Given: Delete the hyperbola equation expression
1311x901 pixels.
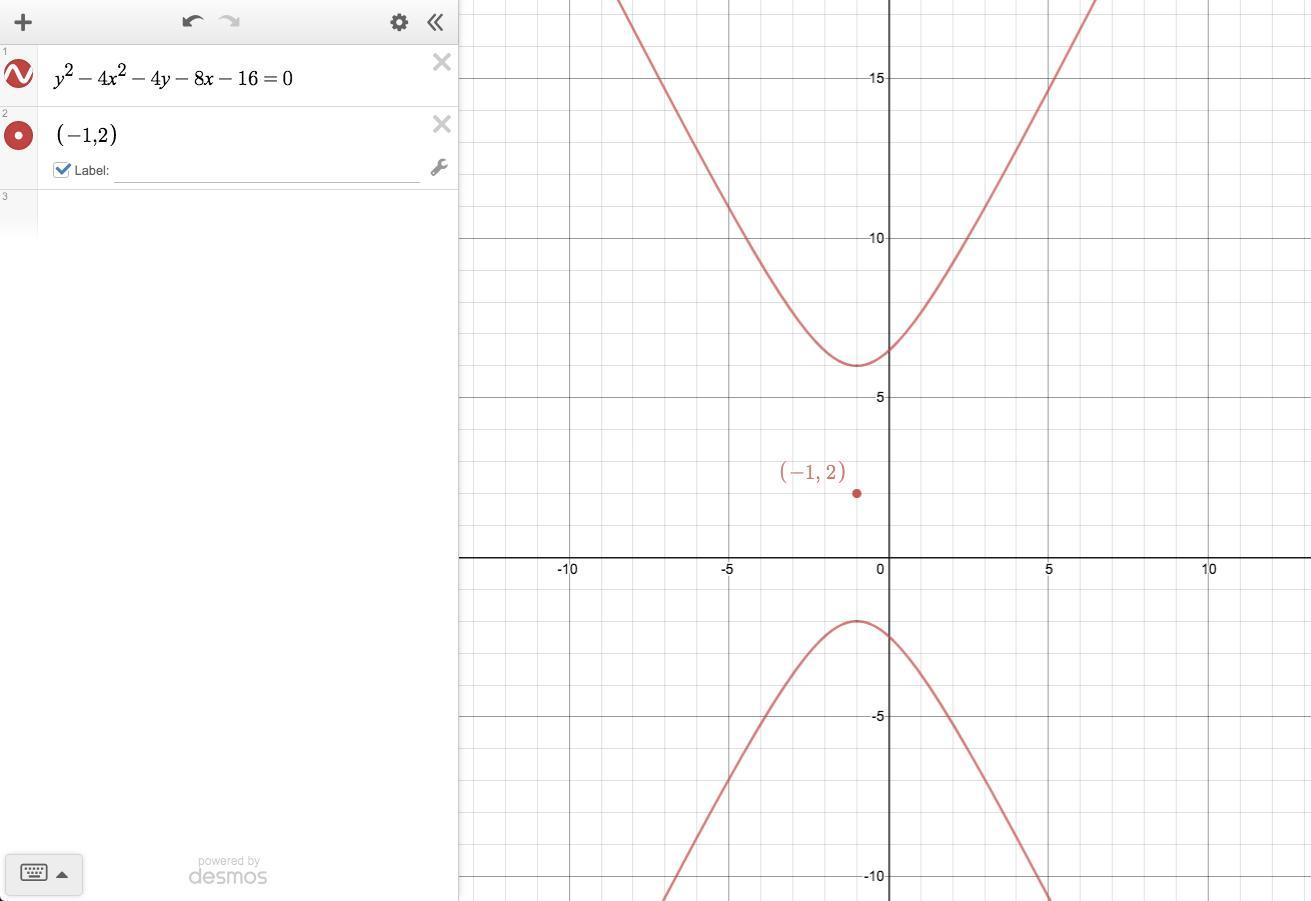Looking at the screenshot, I should pyautogui.click(x=441, y=63).
